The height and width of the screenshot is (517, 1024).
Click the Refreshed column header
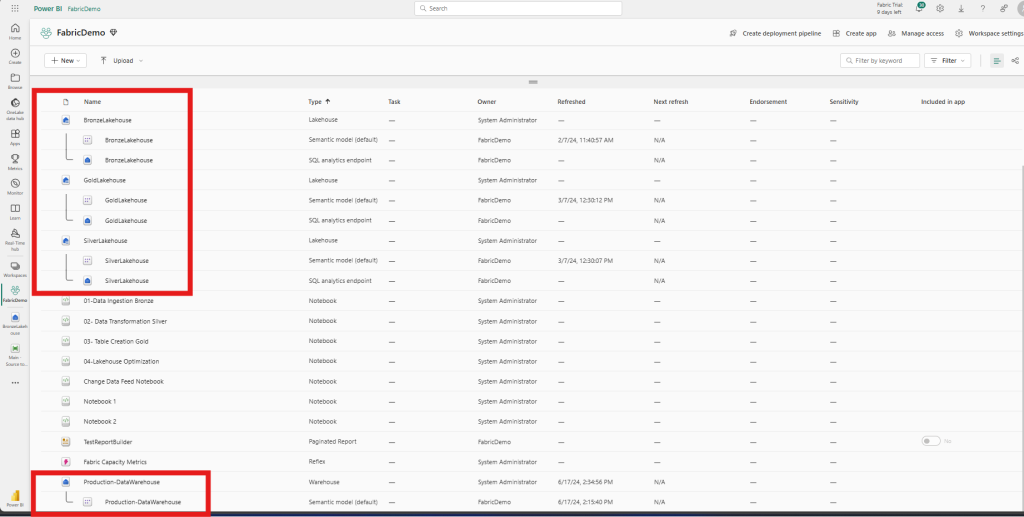(571, 102)
